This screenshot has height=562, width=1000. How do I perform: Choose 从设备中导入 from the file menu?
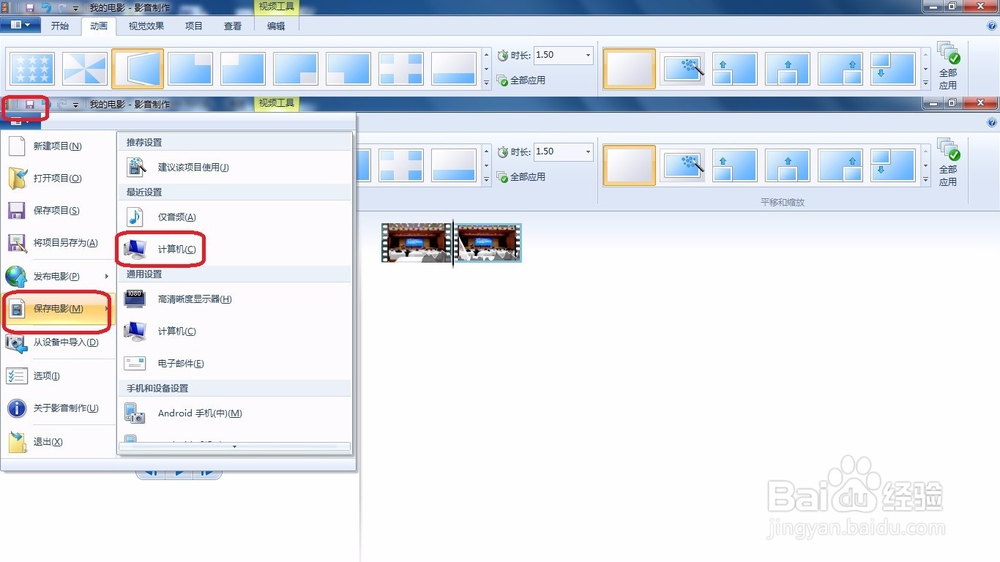tap(57, 343)
